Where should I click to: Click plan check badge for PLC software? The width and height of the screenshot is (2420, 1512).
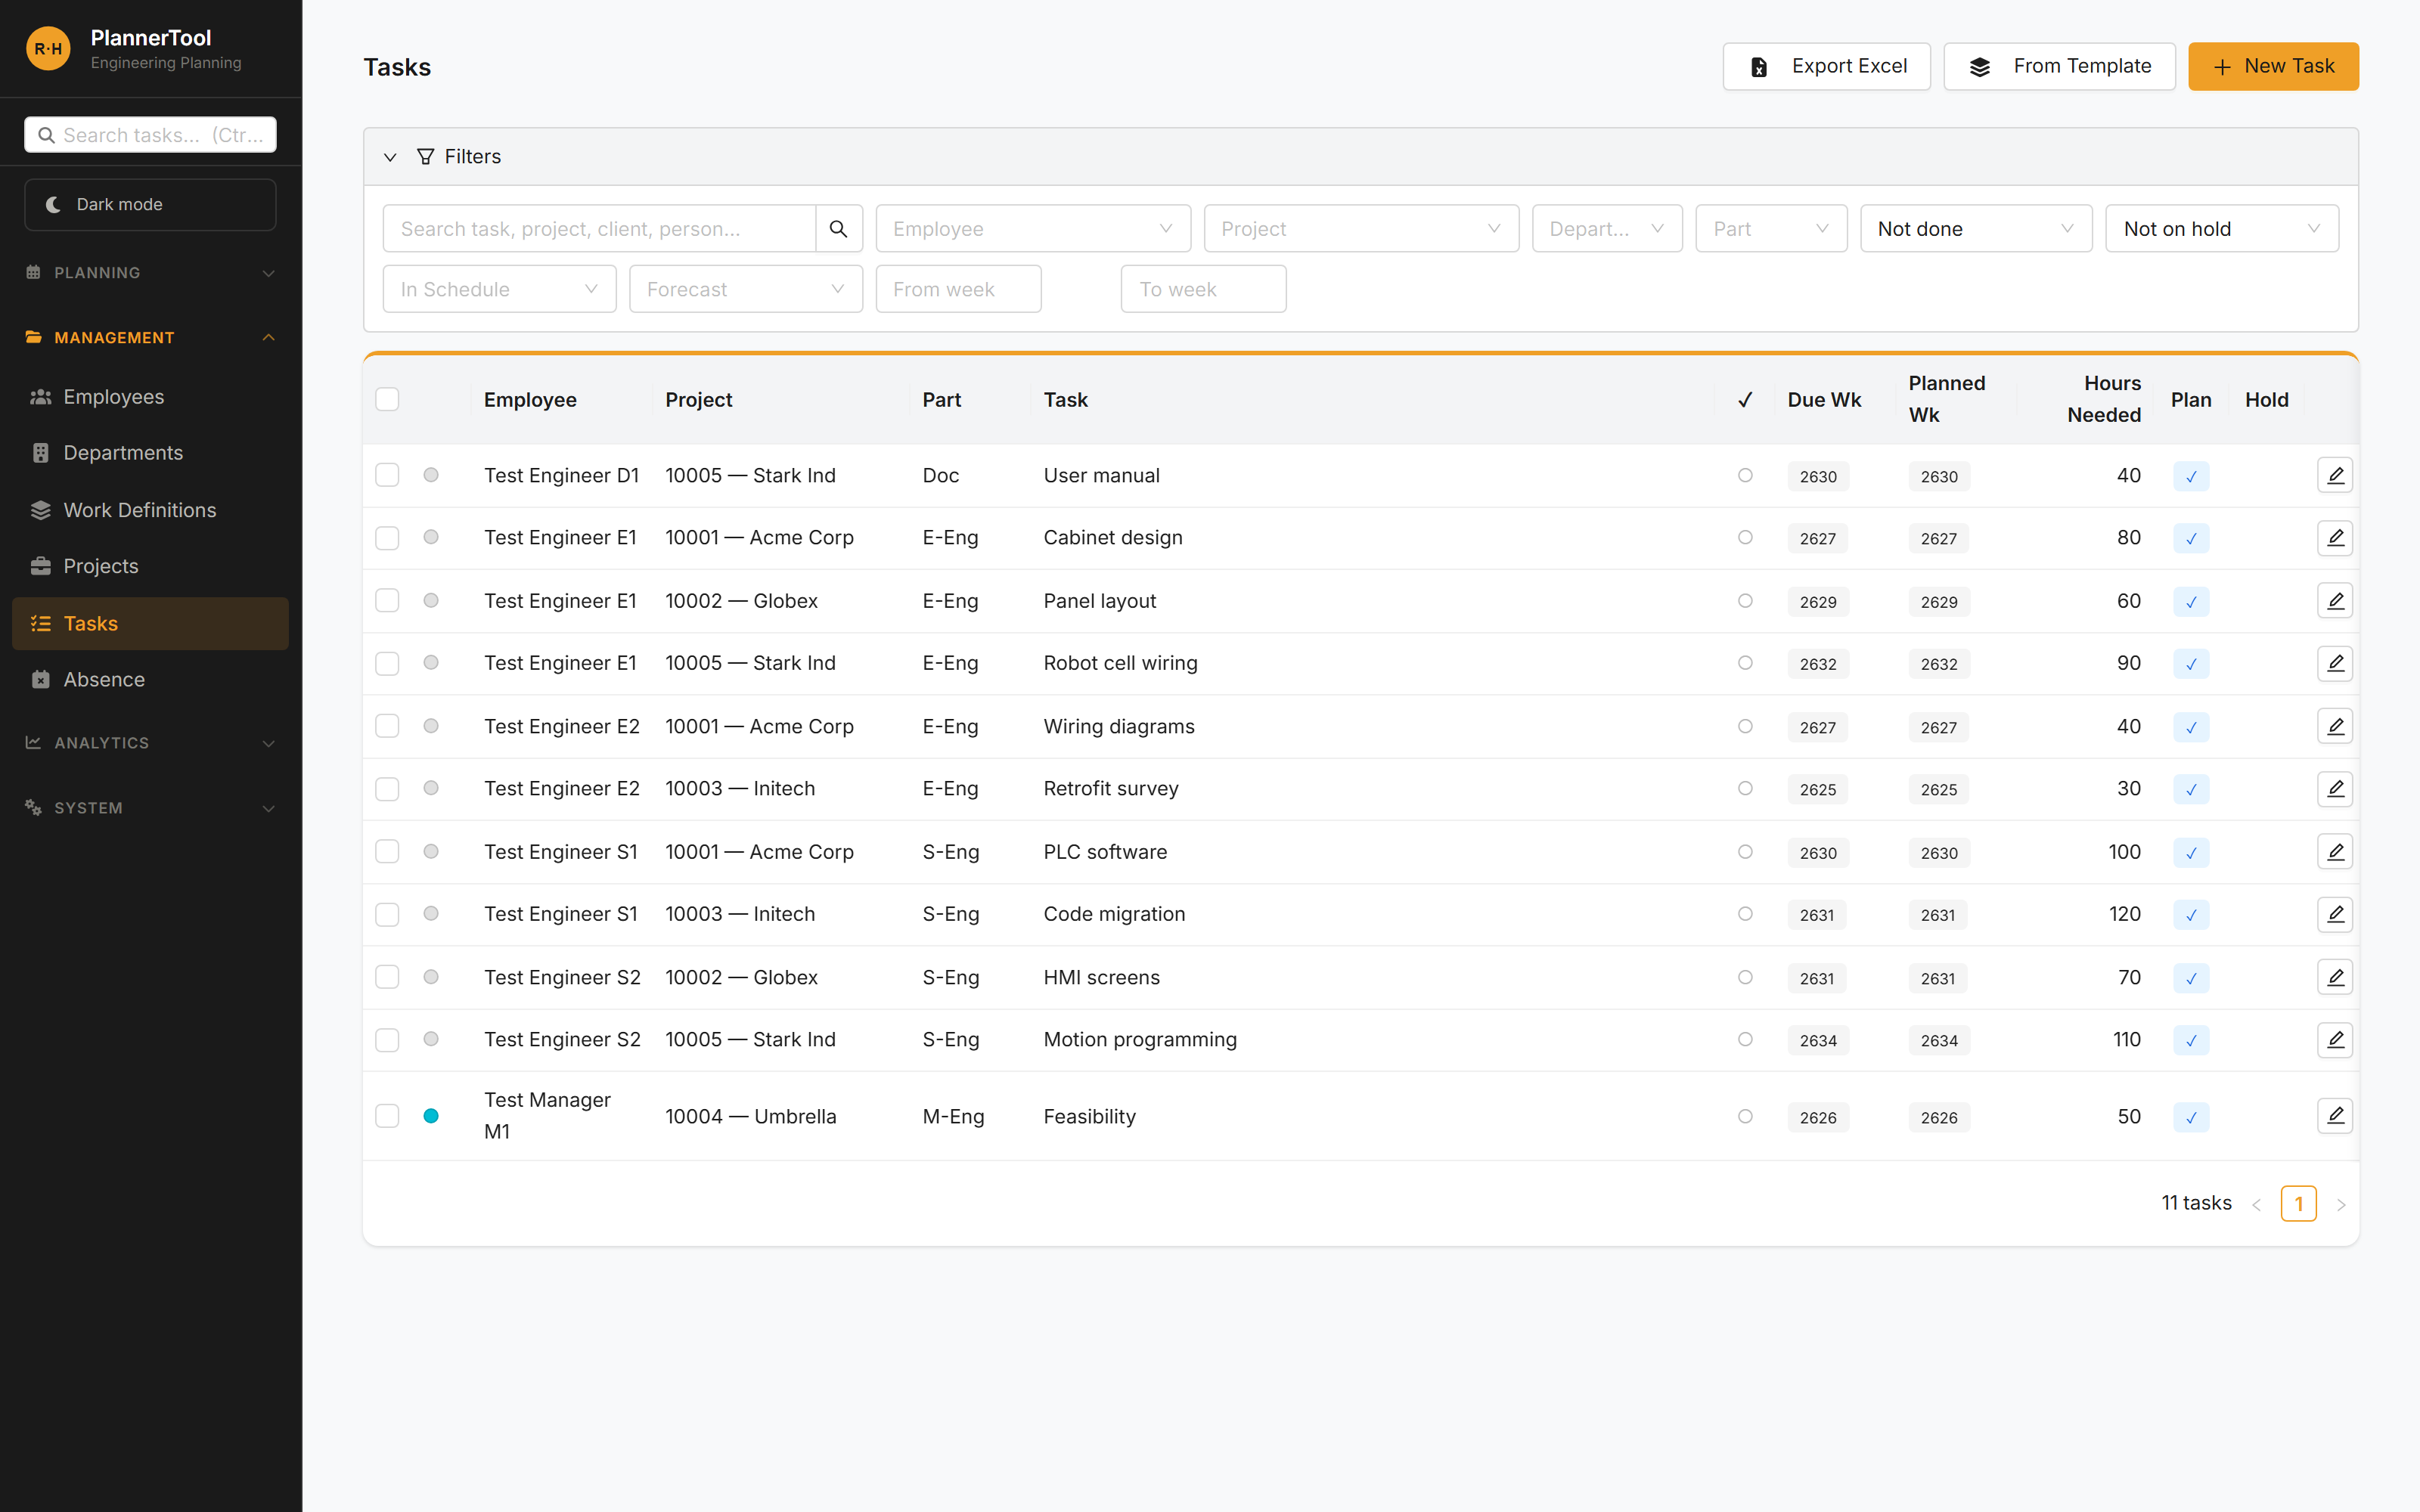pos(2190,853)
